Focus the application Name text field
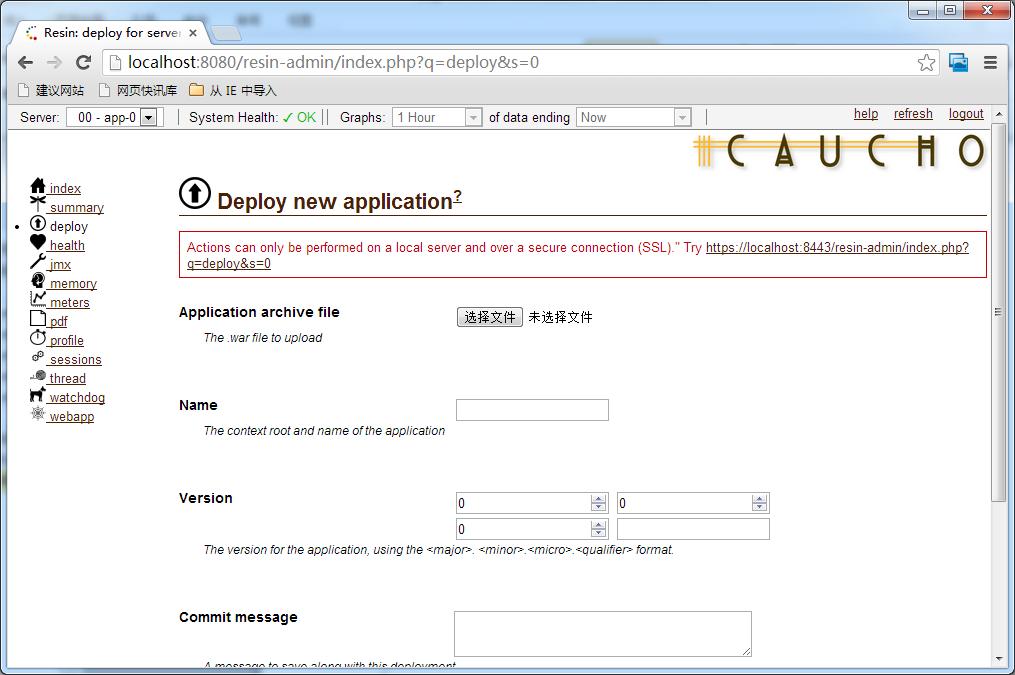 [x=532, y=410]
